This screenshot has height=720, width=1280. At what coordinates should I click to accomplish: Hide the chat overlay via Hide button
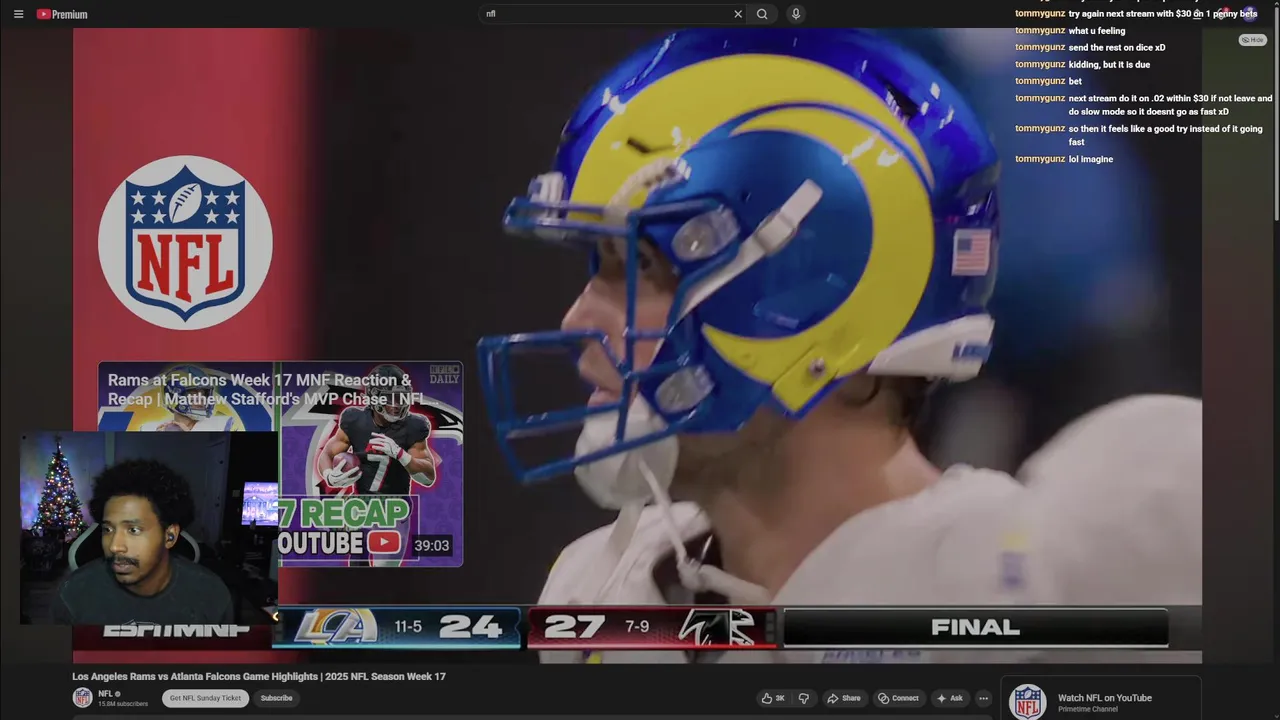(x=1253, y=40)
